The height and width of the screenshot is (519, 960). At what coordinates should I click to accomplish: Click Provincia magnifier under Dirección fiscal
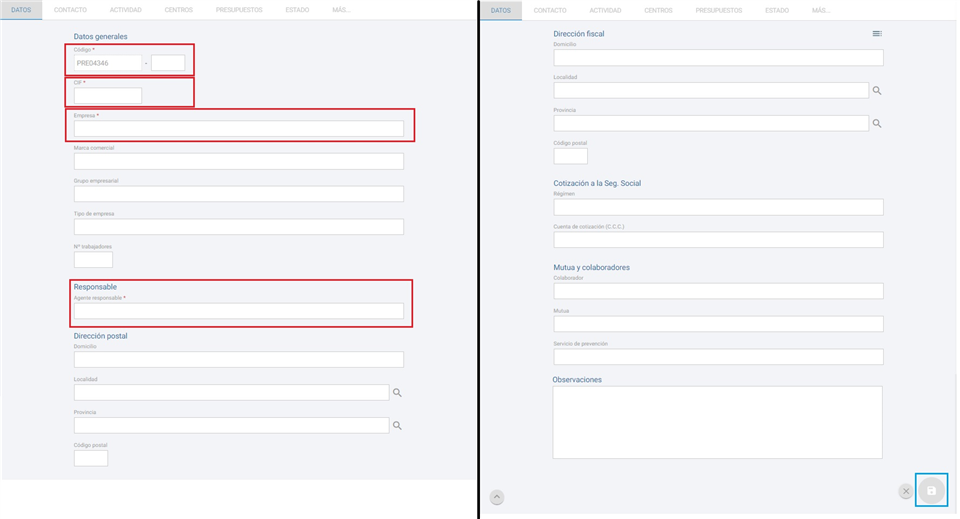click(x=877, y=124)
